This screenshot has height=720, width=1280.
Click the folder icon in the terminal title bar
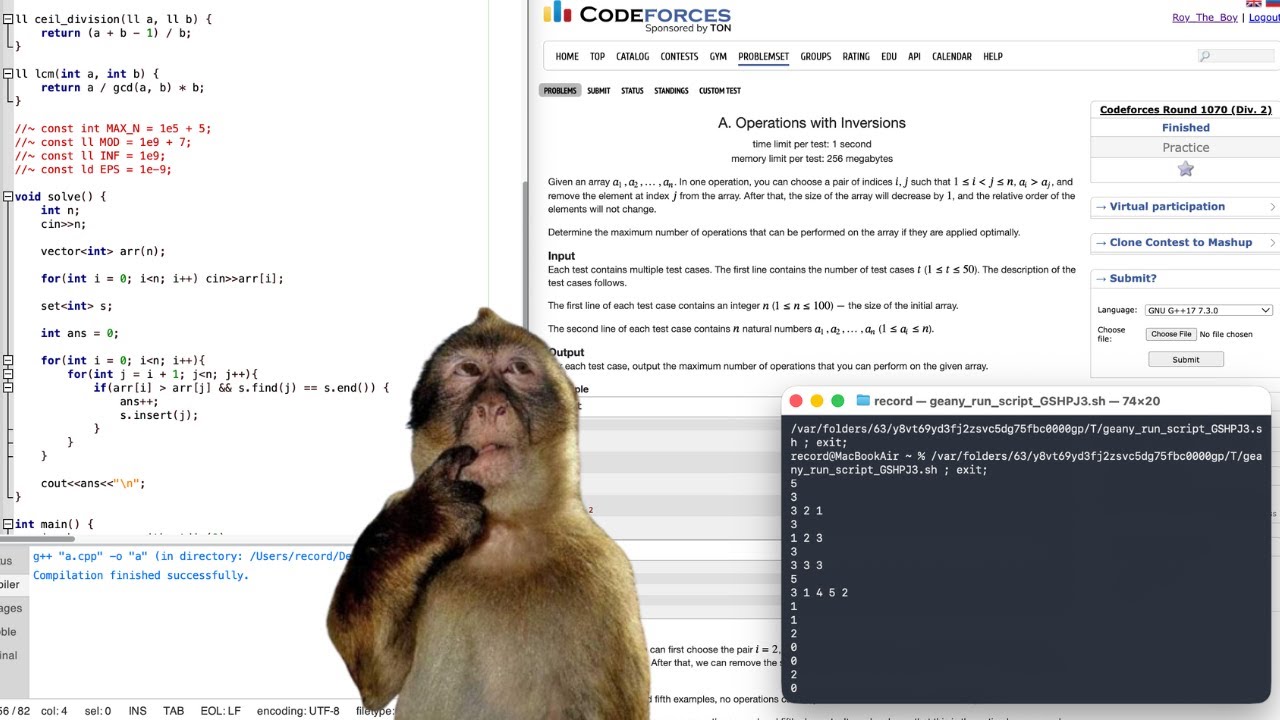(864, 401)
